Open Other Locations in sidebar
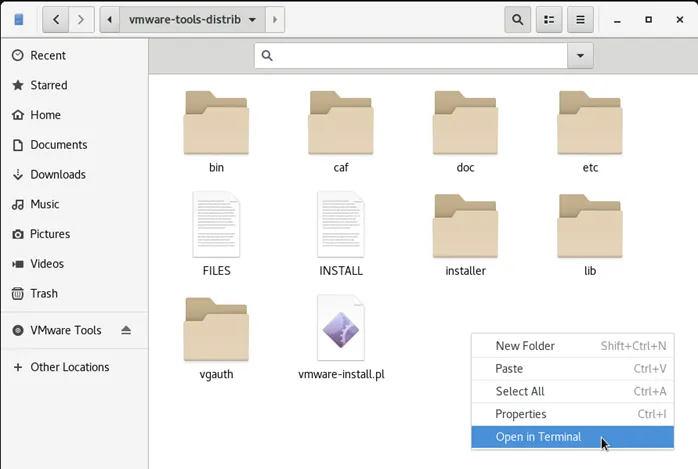This screenshot has width=698, height=469. click(74, 367)
